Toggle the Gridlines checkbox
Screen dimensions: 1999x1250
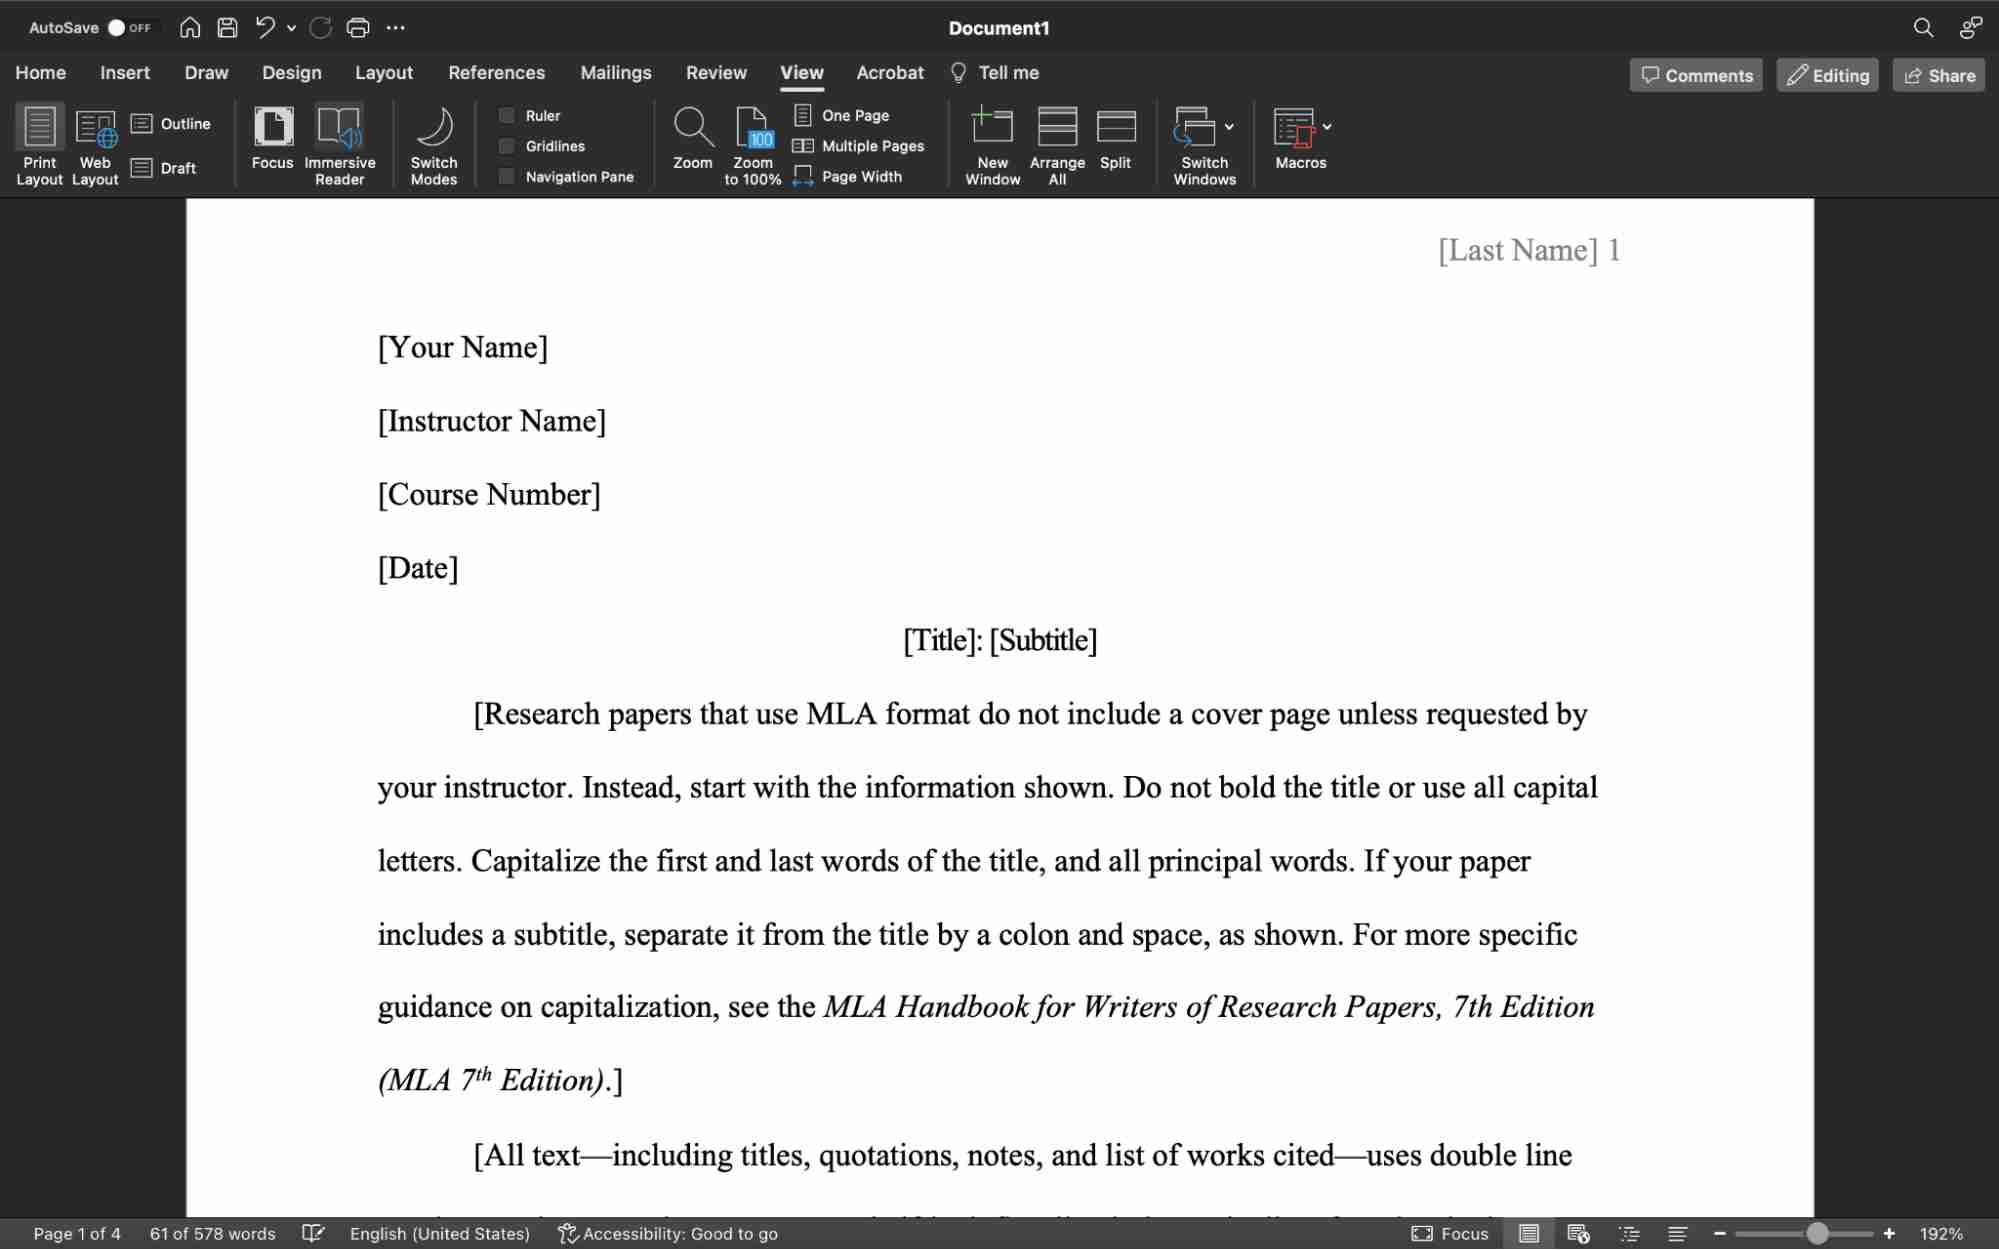pos(508,144)
